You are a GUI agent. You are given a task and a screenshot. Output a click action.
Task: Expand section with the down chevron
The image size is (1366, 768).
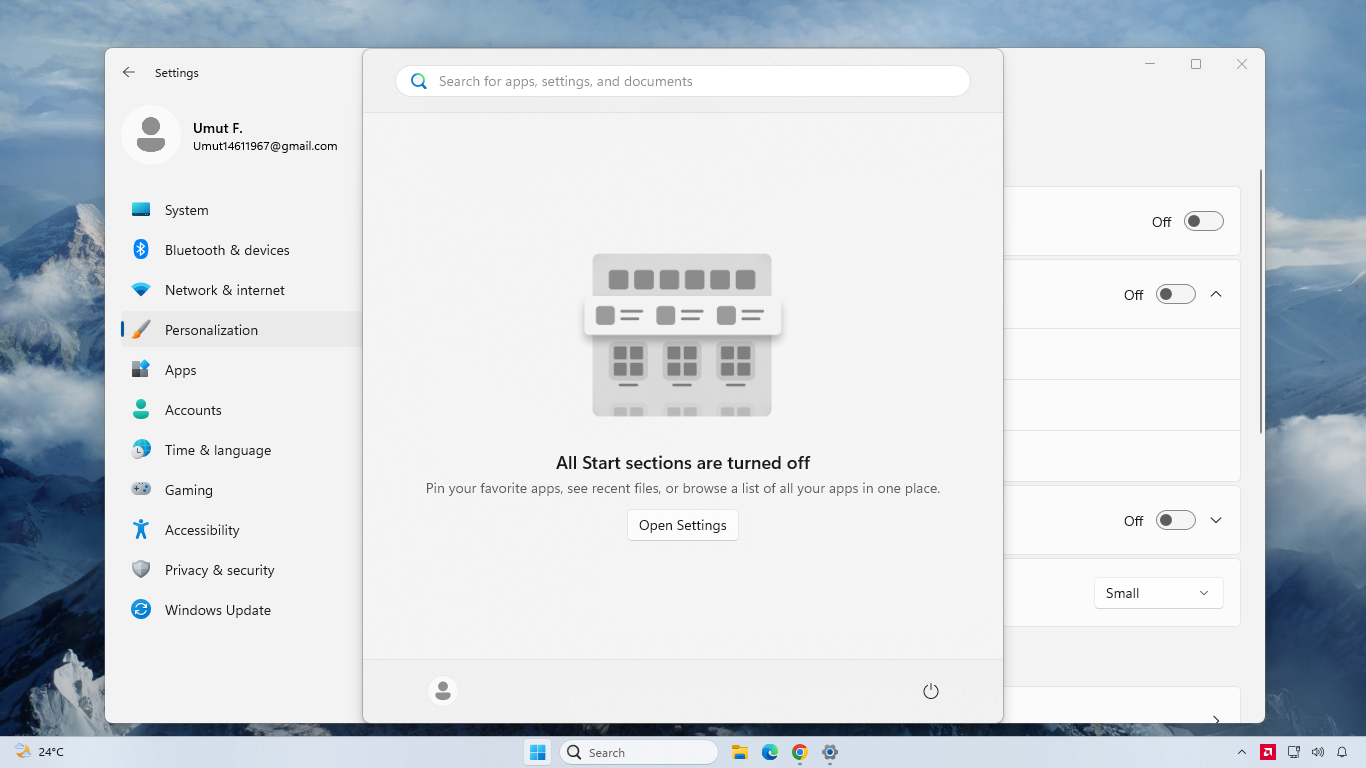[x=1216, y=521]
